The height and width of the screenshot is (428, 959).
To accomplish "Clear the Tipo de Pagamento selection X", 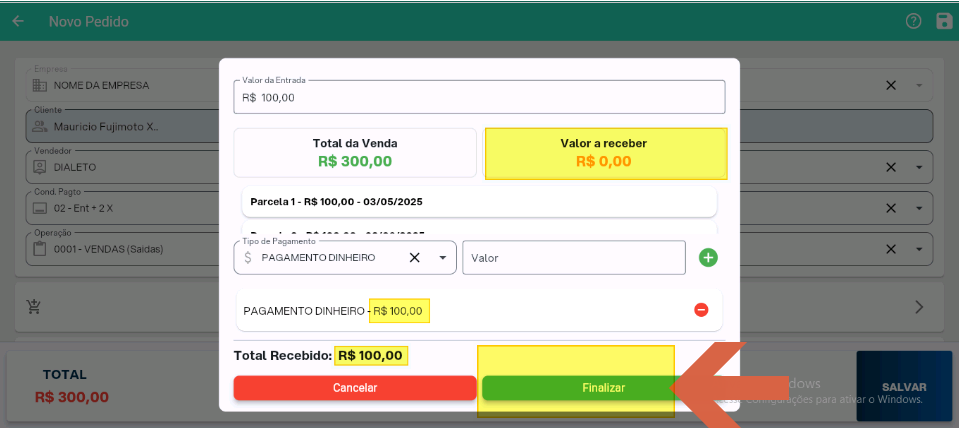I will point(414,258).
